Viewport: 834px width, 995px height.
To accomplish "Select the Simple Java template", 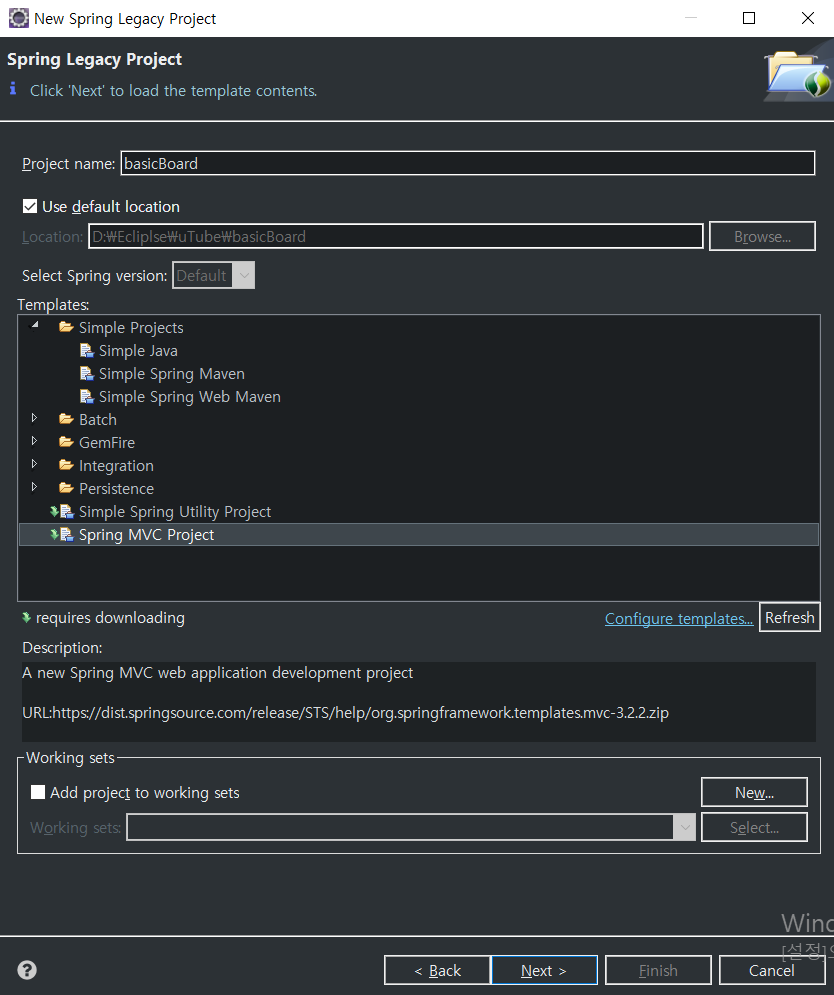I will pyautogui.click(x=138, y=351).
